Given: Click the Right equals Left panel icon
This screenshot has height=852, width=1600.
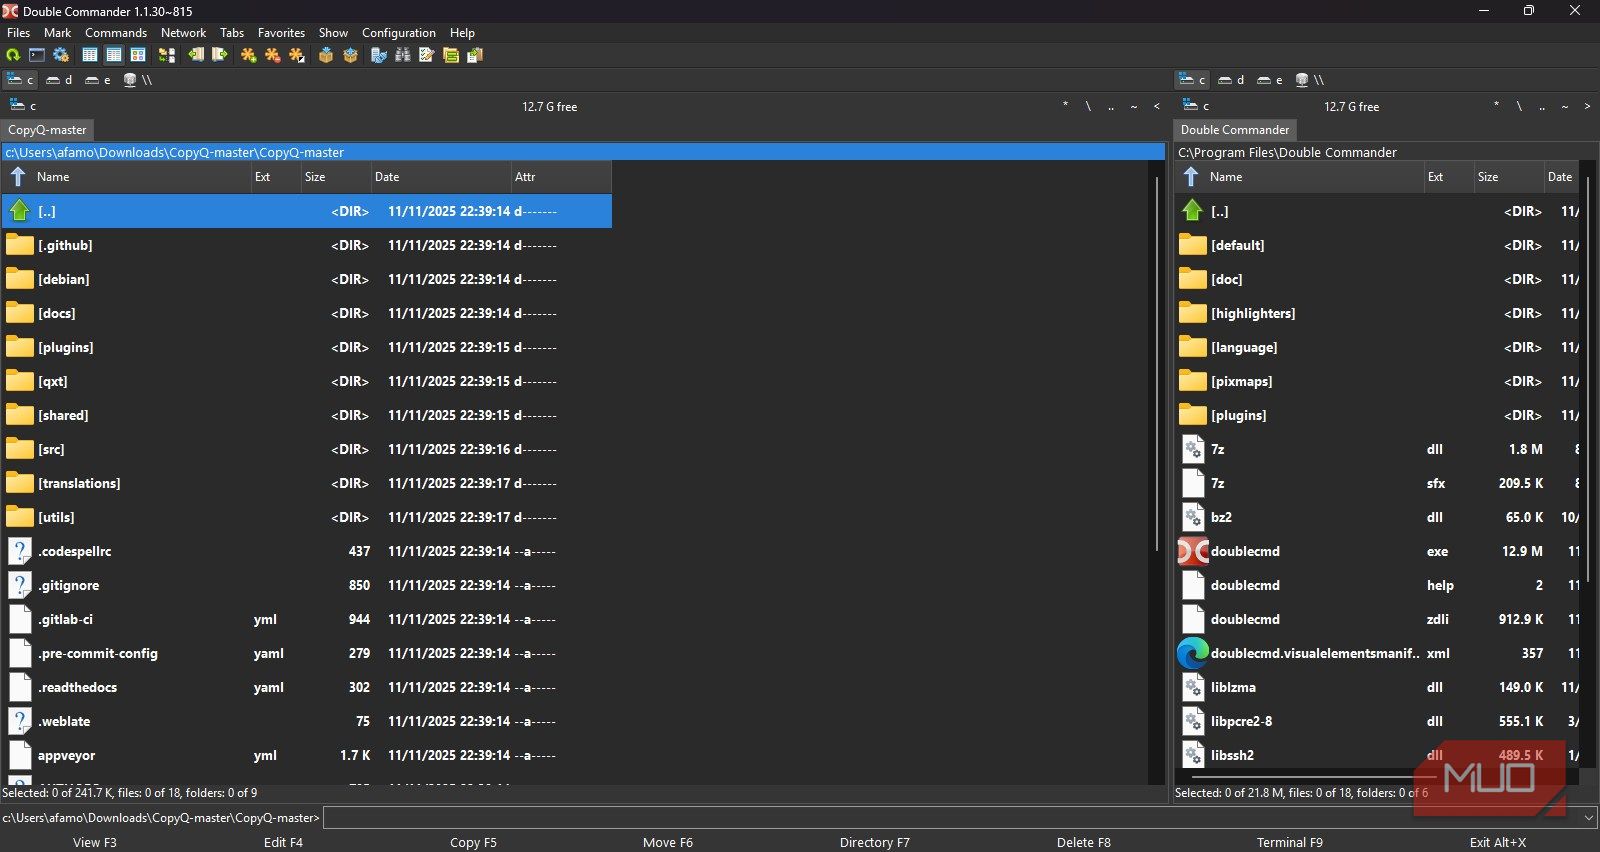Looking at the screenshot, I should point(220,55).
